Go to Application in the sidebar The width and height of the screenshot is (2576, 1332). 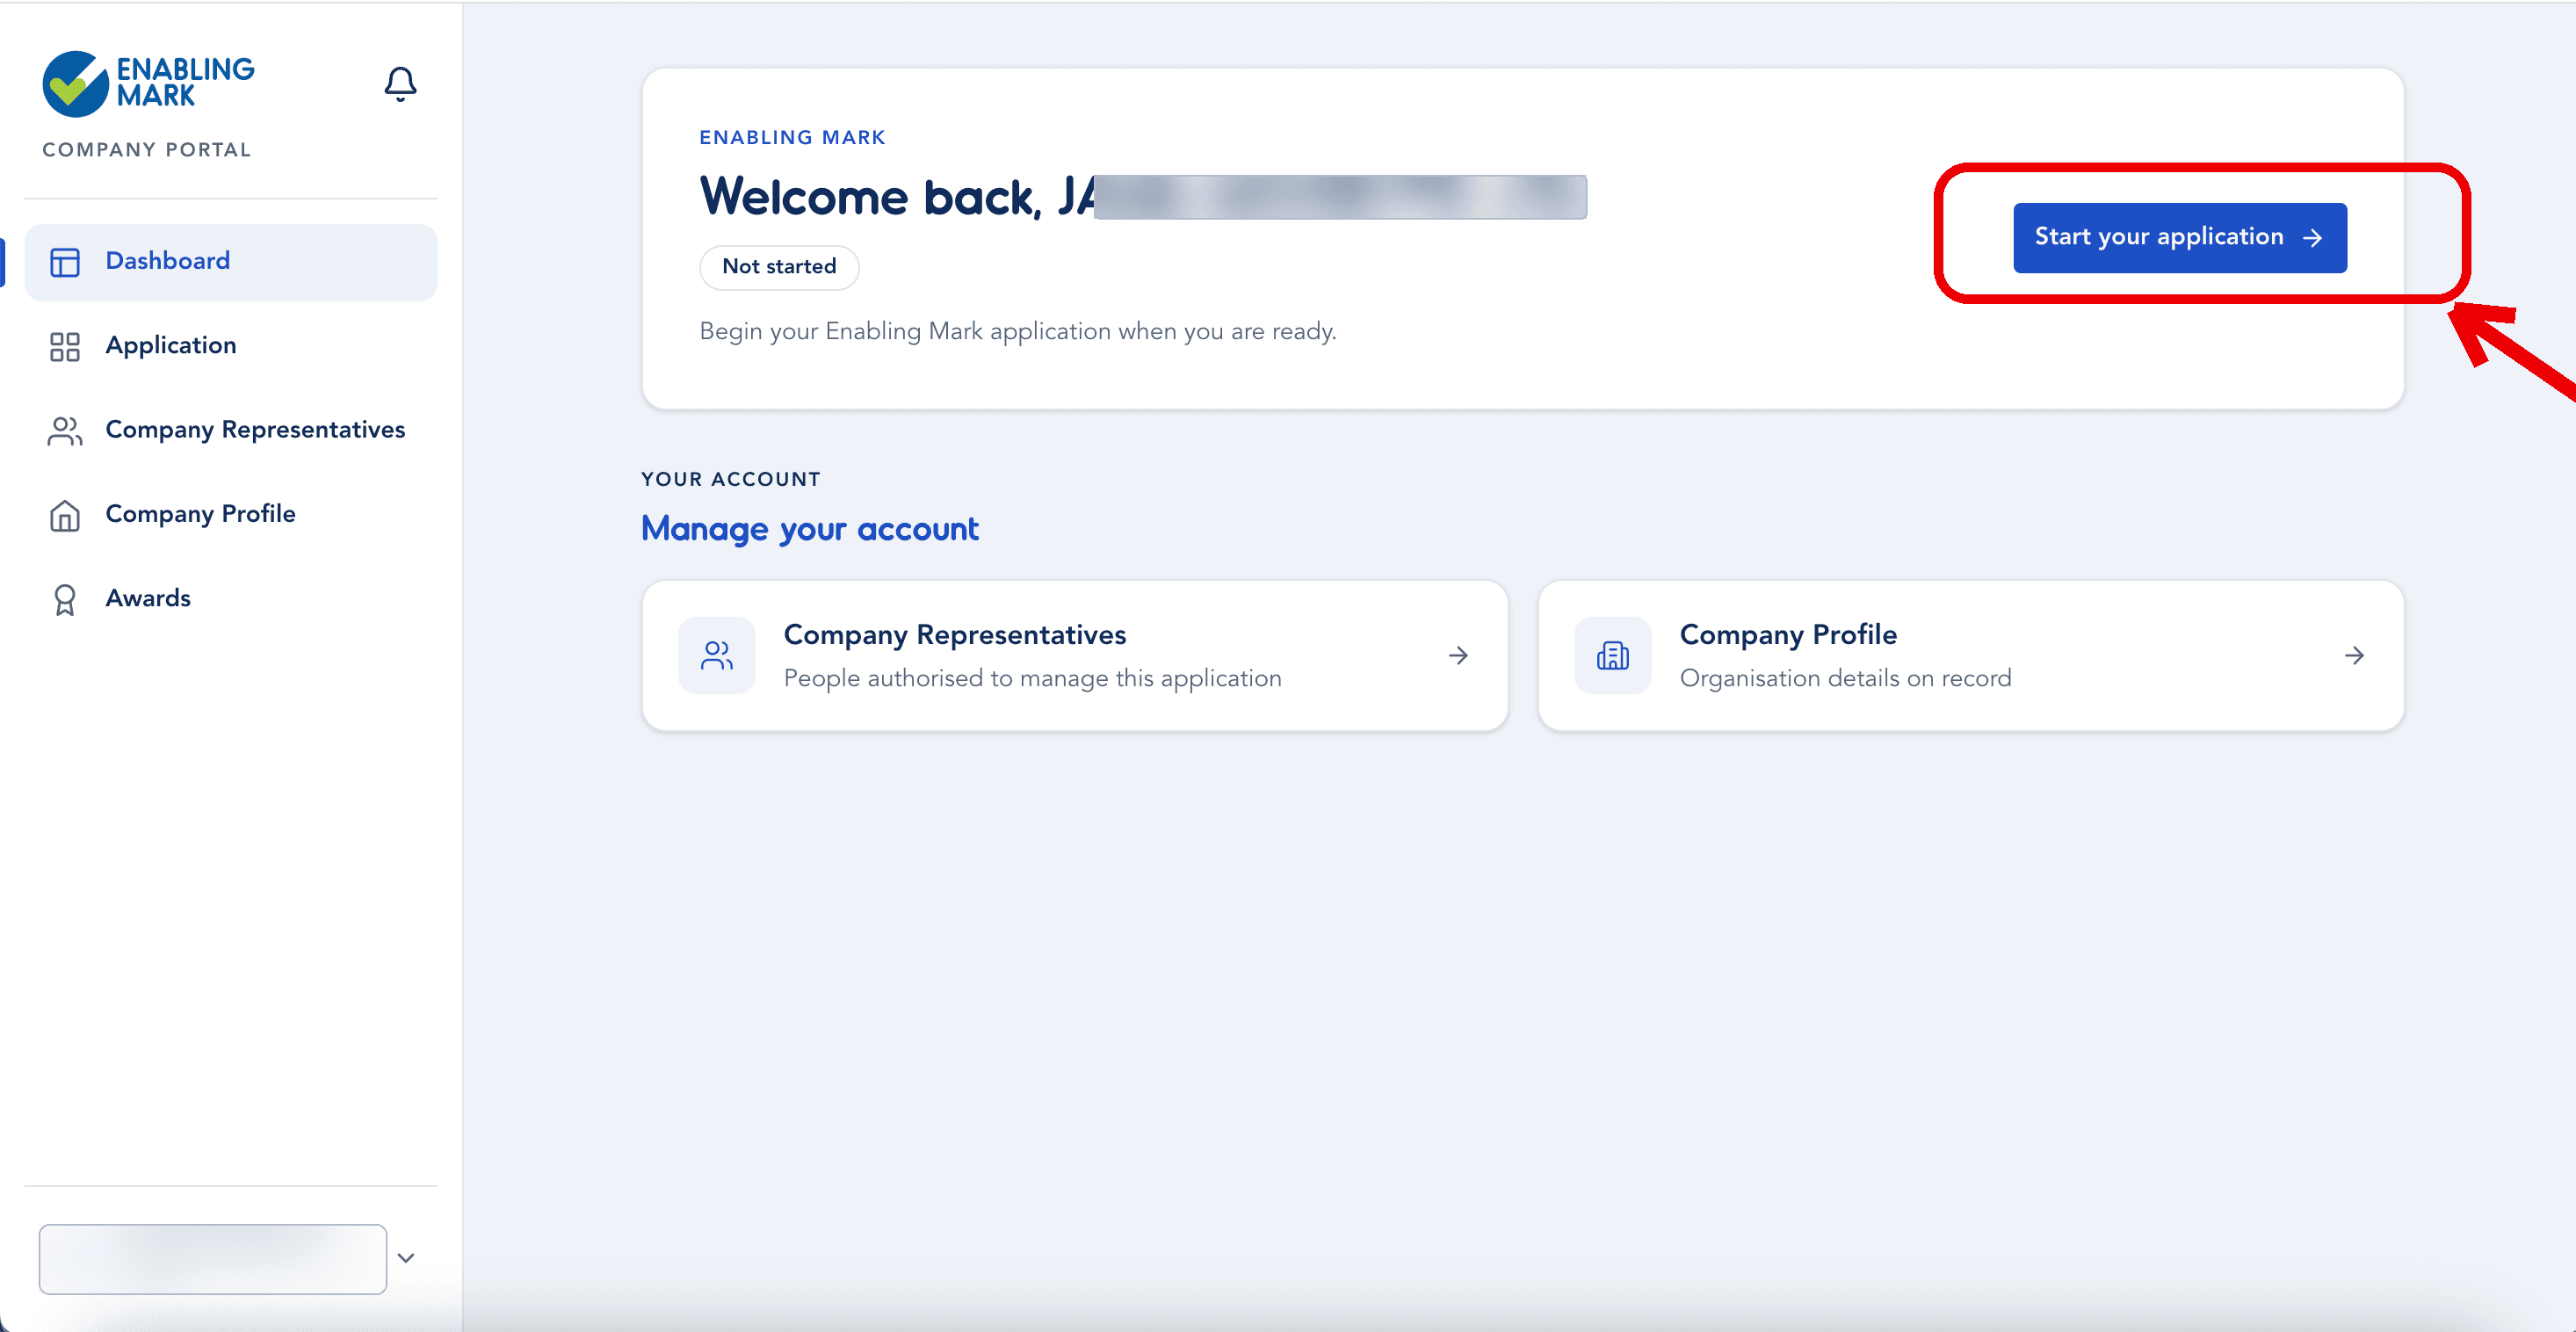pyautogui.click(x=231, y=346)
